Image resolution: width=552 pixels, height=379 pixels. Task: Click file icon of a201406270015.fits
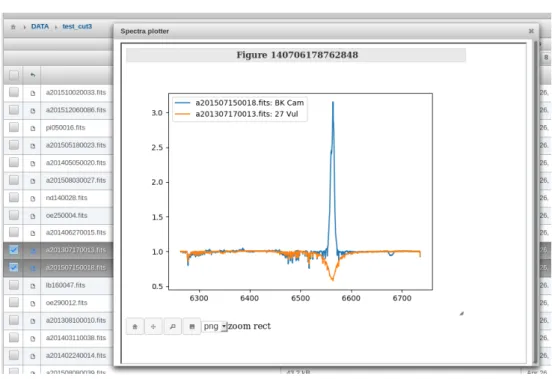[x=33, y=233]
